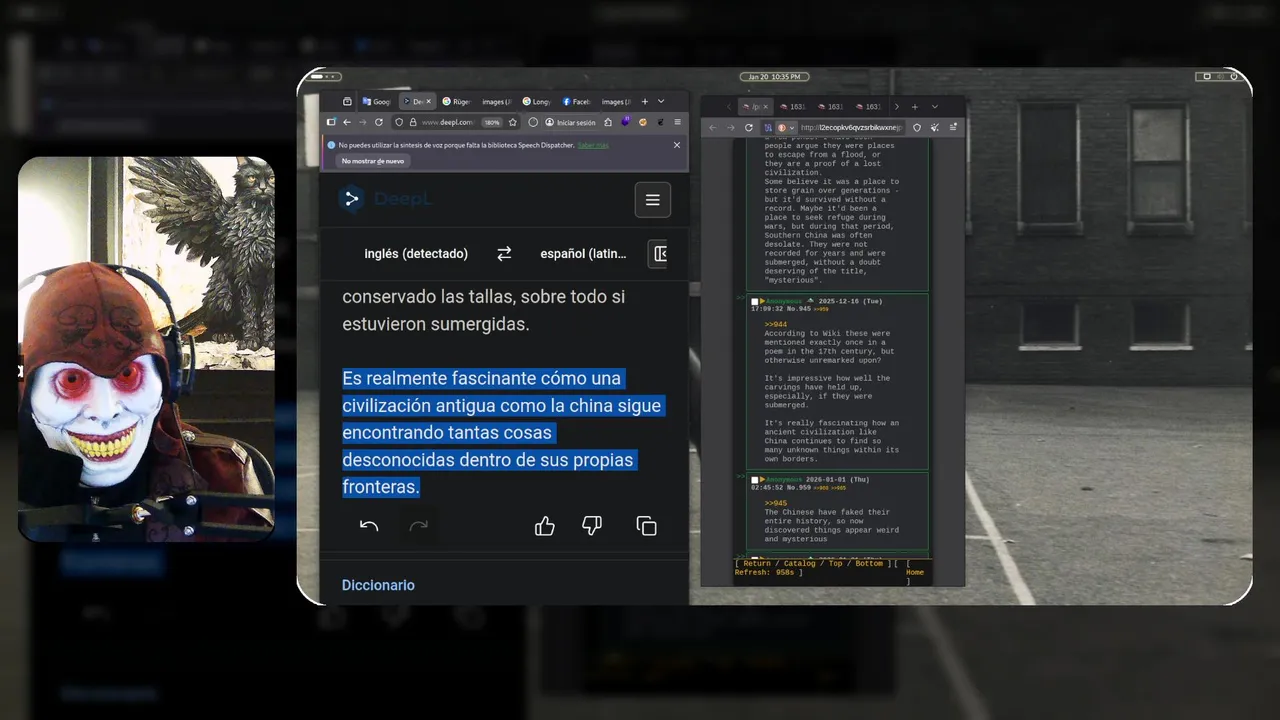
Task: Open Firefox application menu in DeepL window
Action: (x=677, y=122)
